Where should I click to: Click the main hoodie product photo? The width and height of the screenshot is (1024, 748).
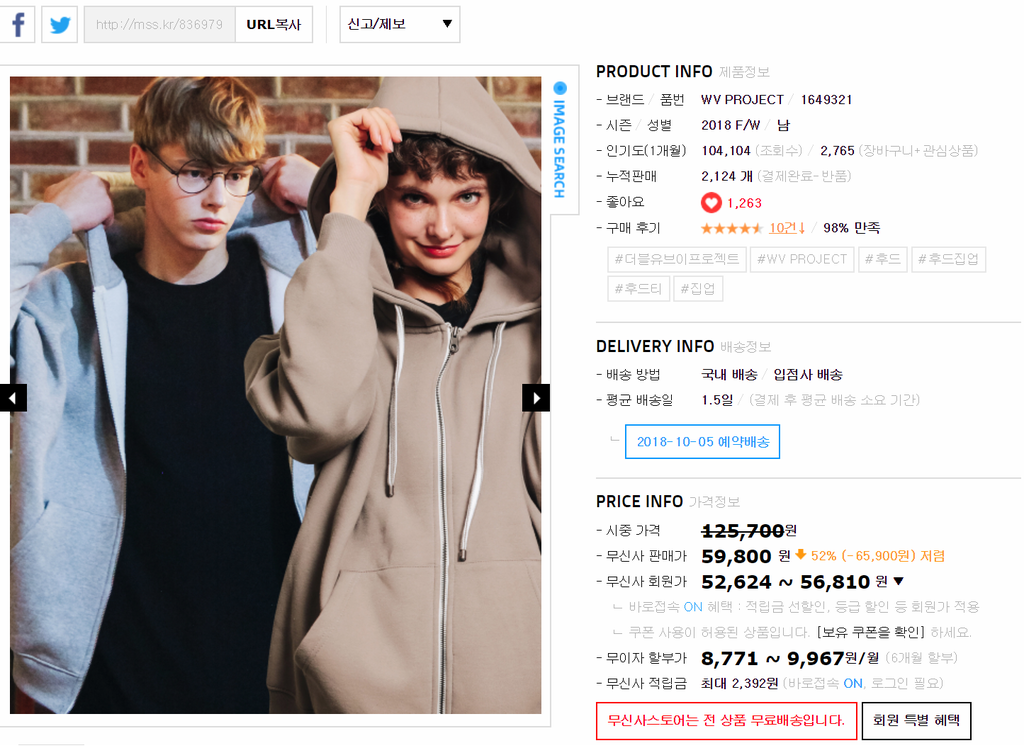click(x=276, y=395)
